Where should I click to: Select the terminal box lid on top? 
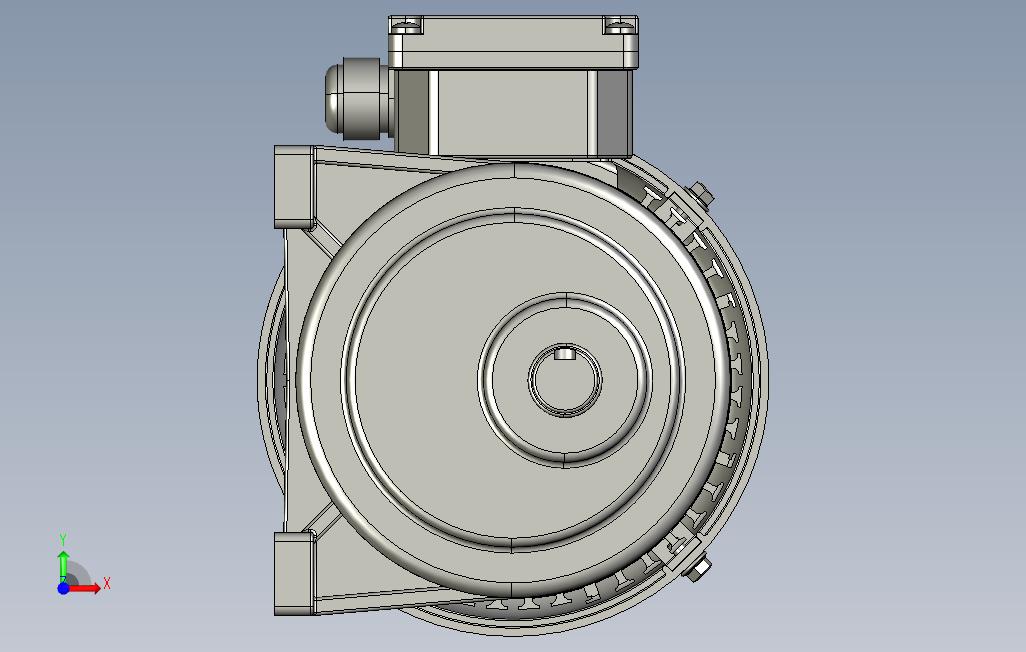(513, 43)
